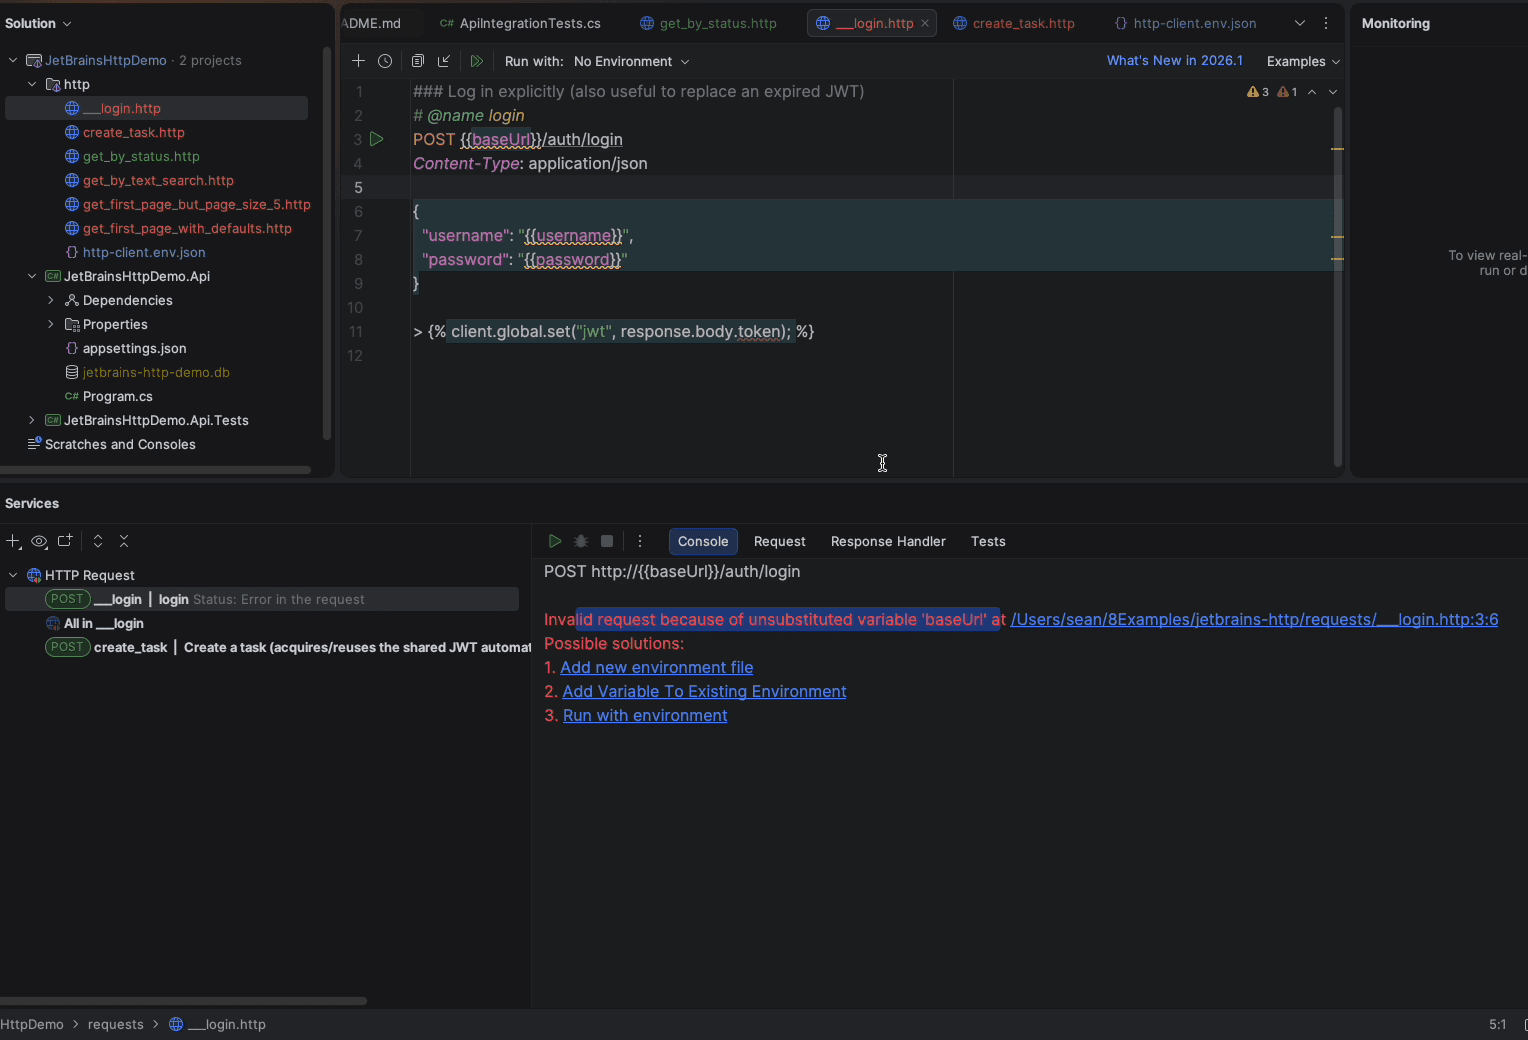Toggle Services view options eye icon
The width and height of the screenshot is (1528, 1040).
39,541
